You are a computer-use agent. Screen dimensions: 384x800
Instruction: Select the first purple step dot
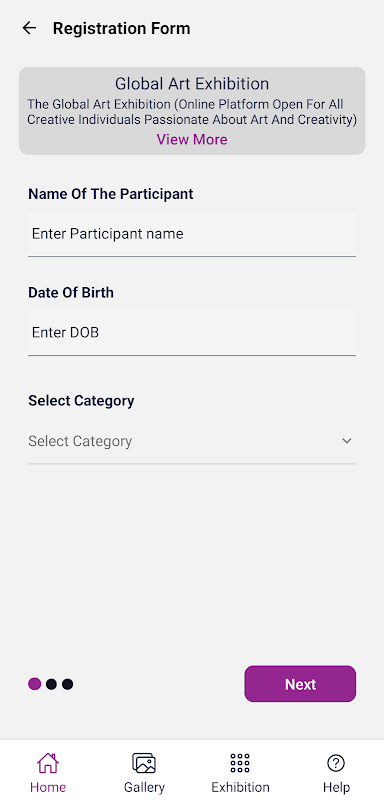[35, 684]
